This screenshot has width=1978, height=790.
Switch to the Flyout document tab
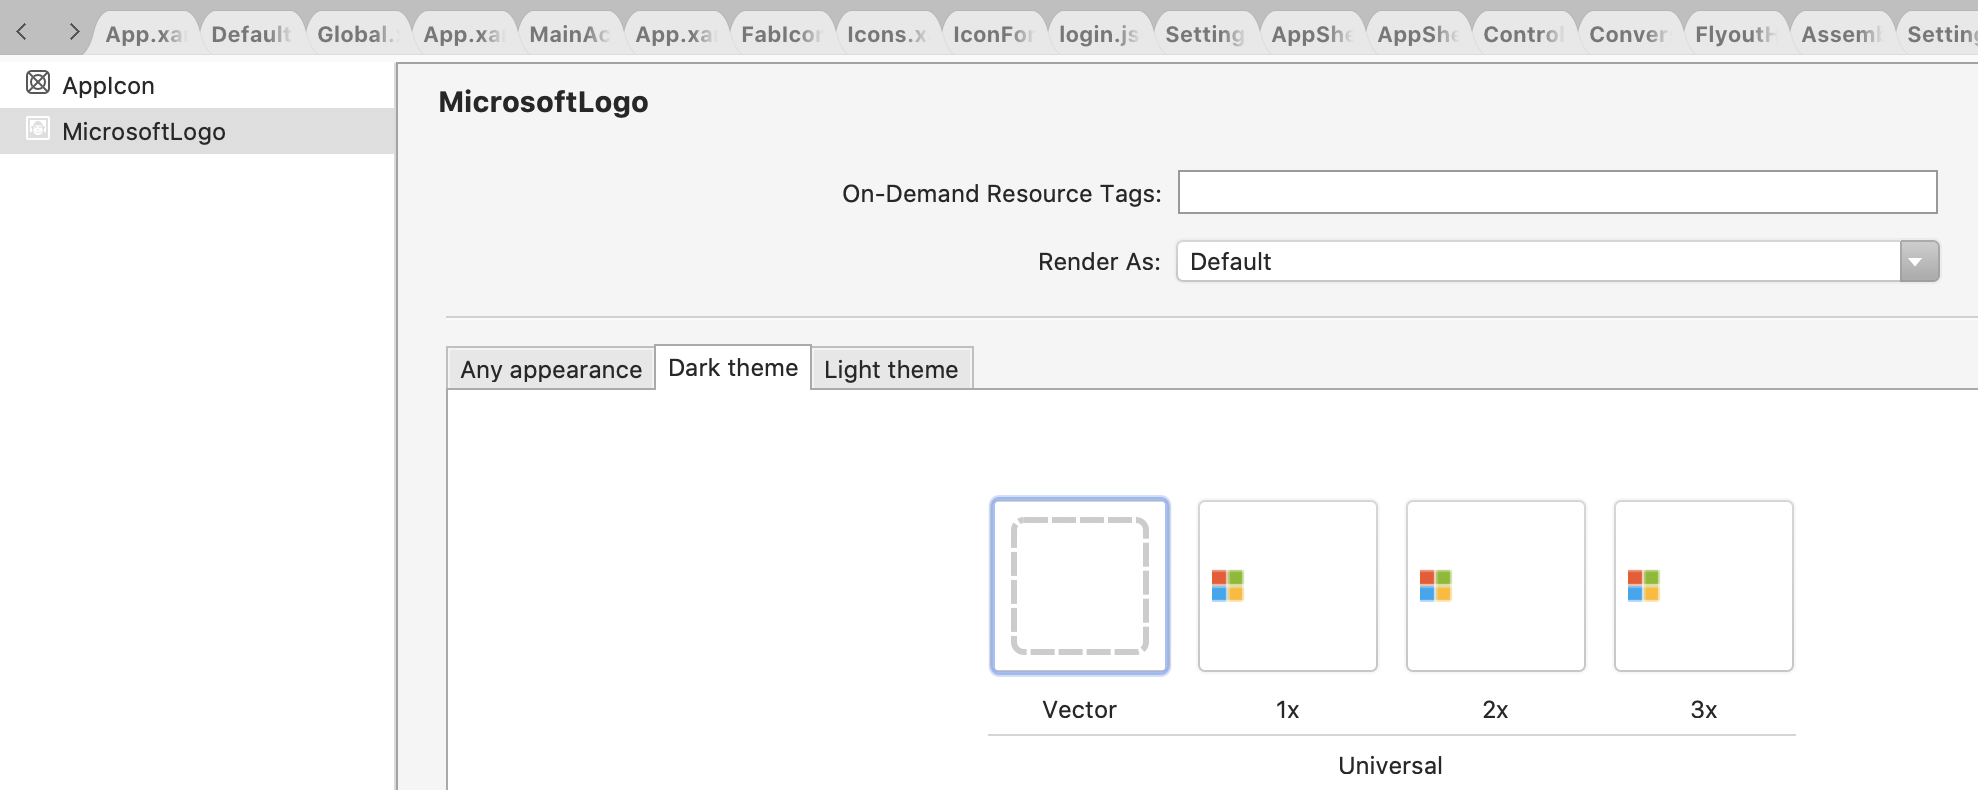point(1734,34)
